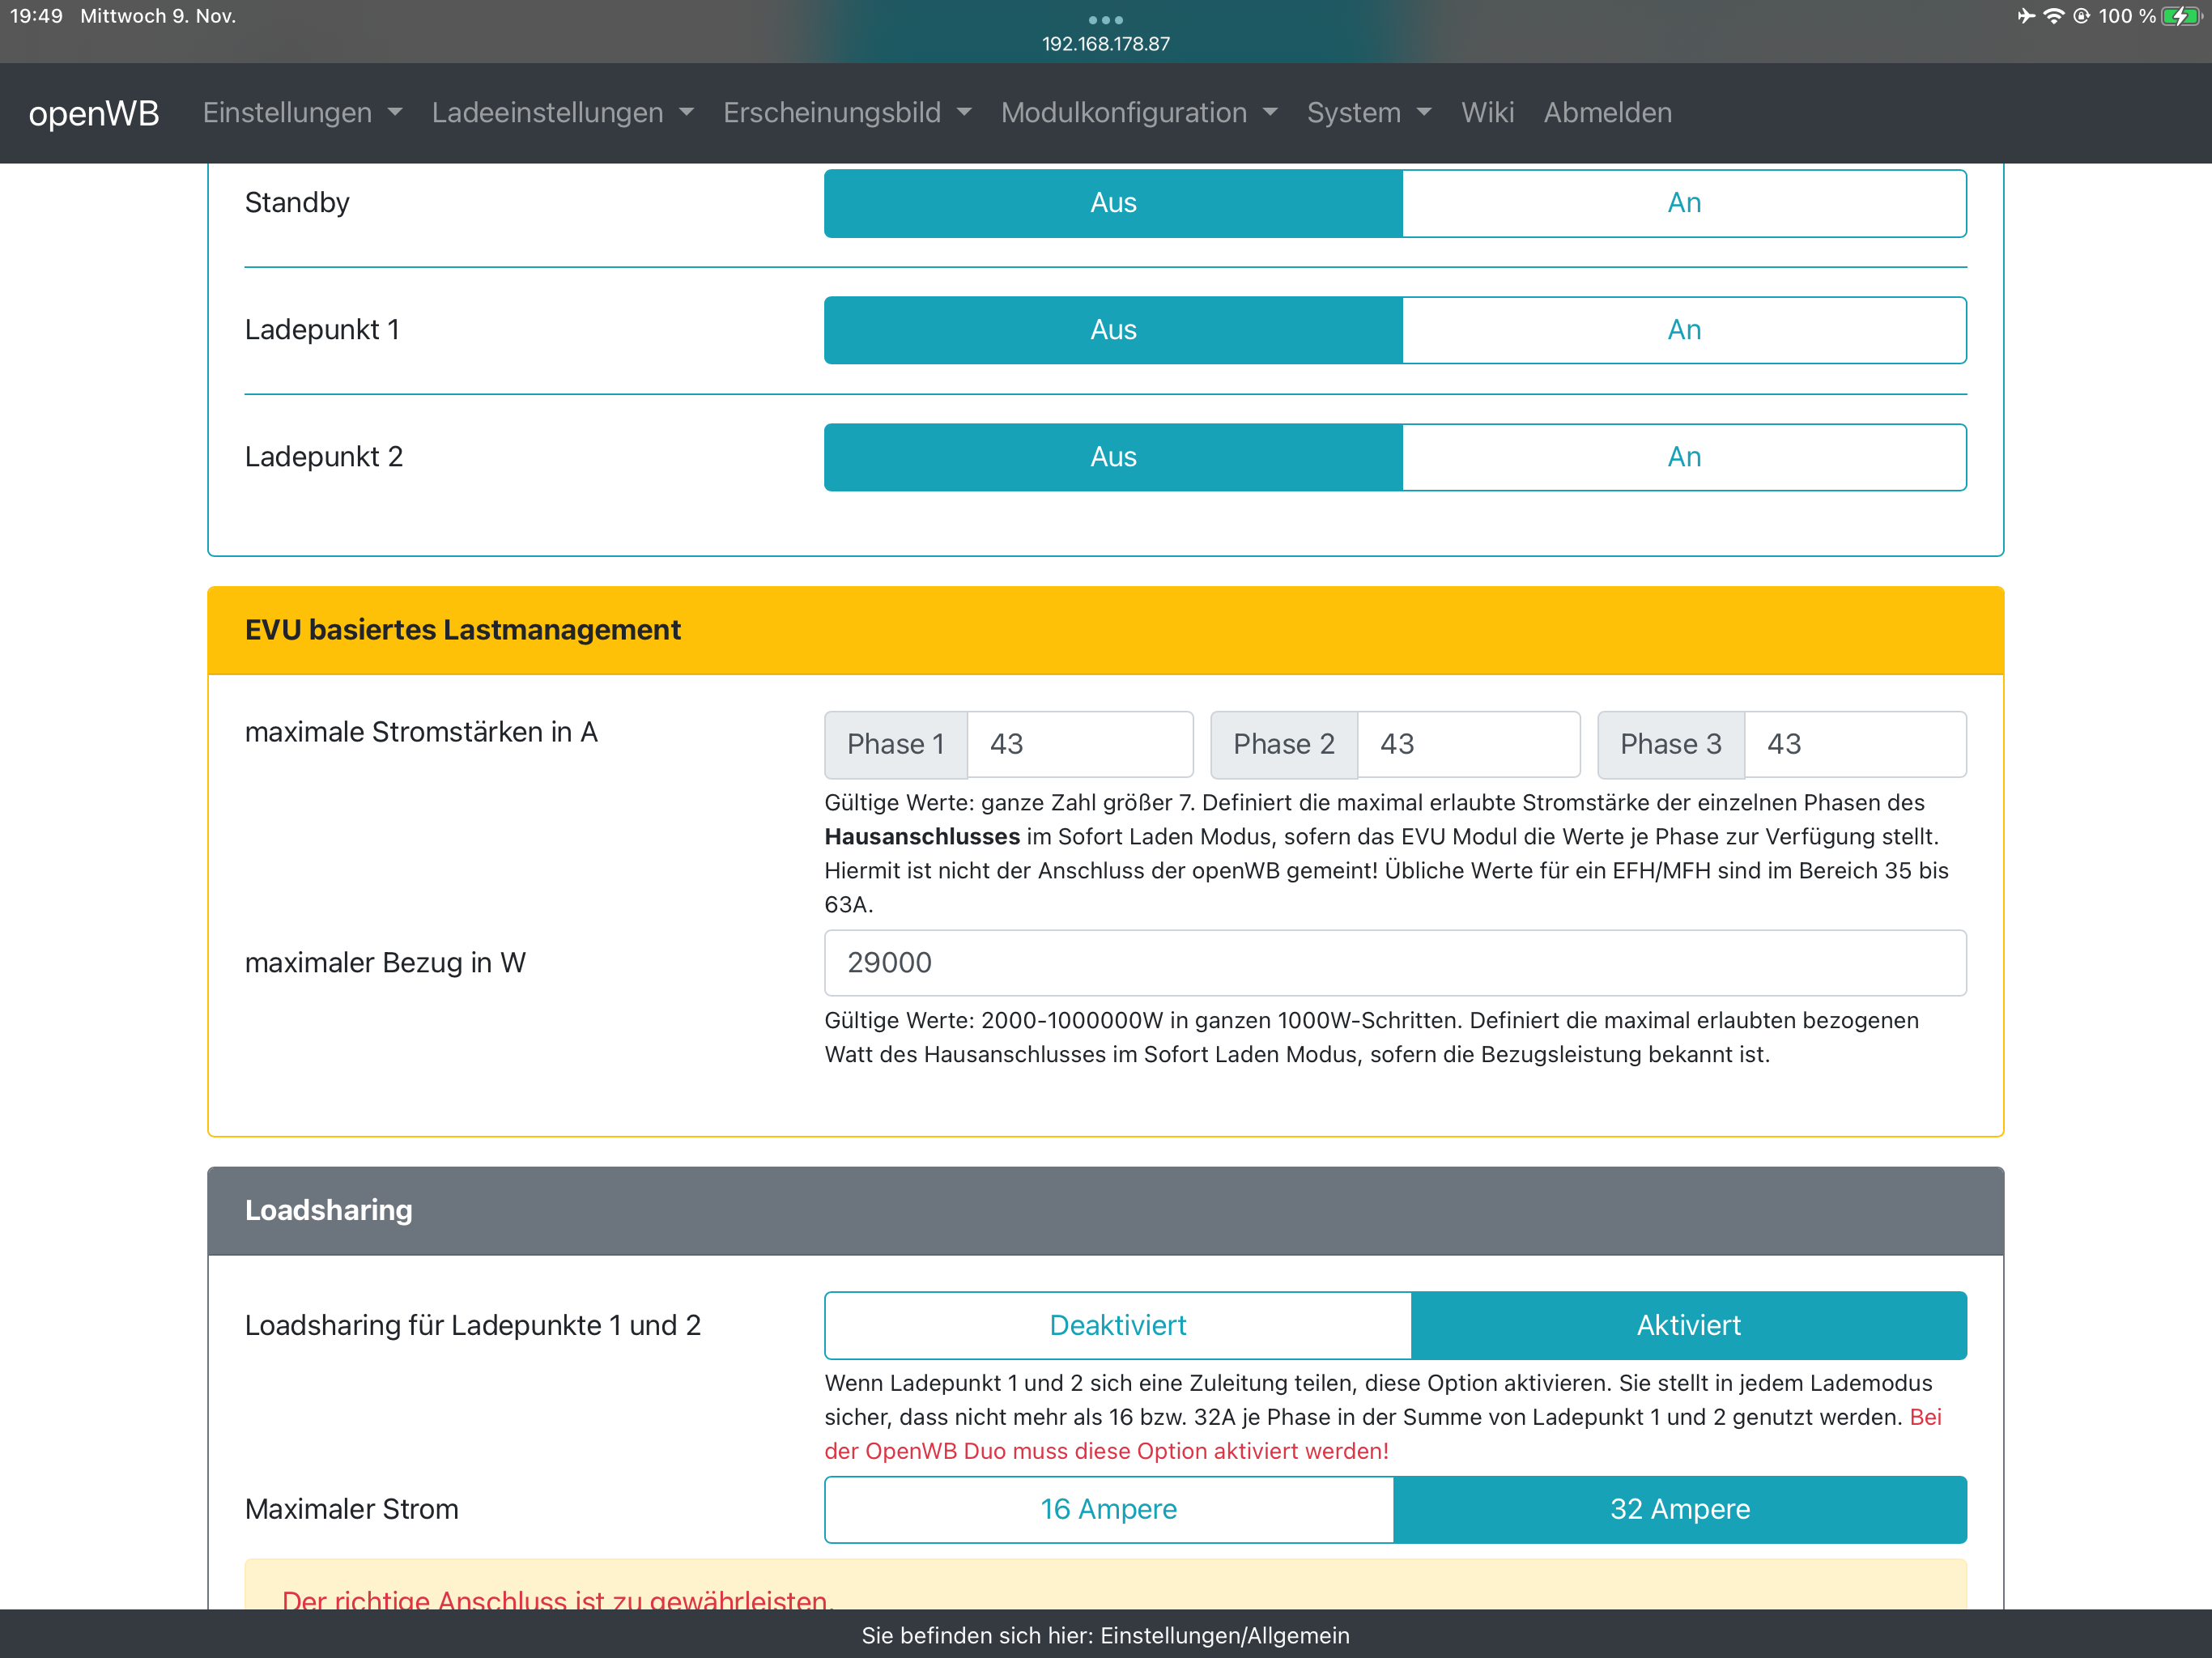Open the Modulkonfiguration dropdown
Screen dimensions: 2212x1658
pyautogui.click(x=1138, y=113)
